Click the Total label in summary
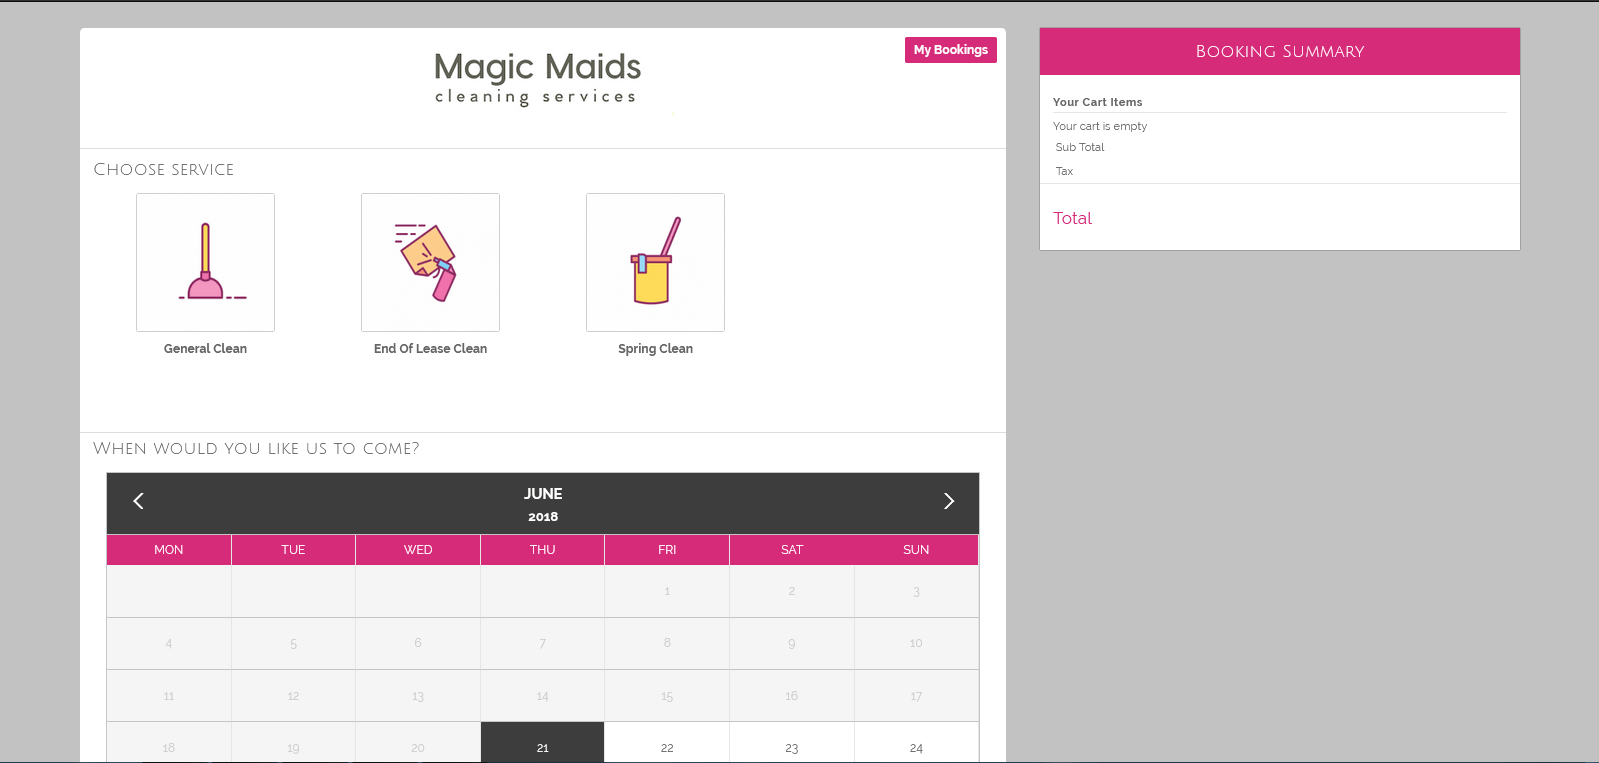Viewport: 1599px width, 763px height. (x=1072, y=218)
